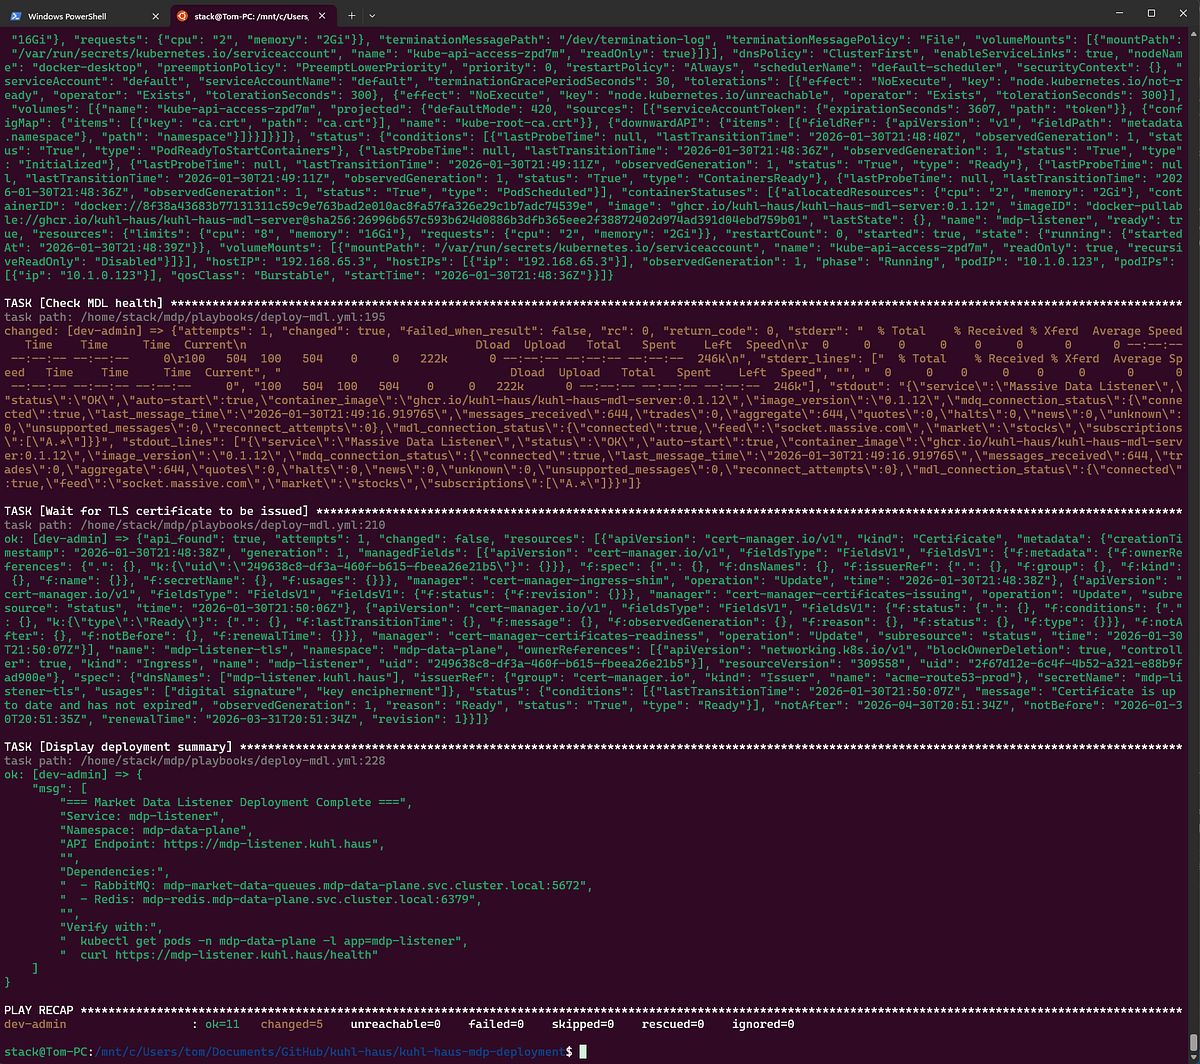Select the stack@Tom-PC Ubuntu tab

pos(250,16)
